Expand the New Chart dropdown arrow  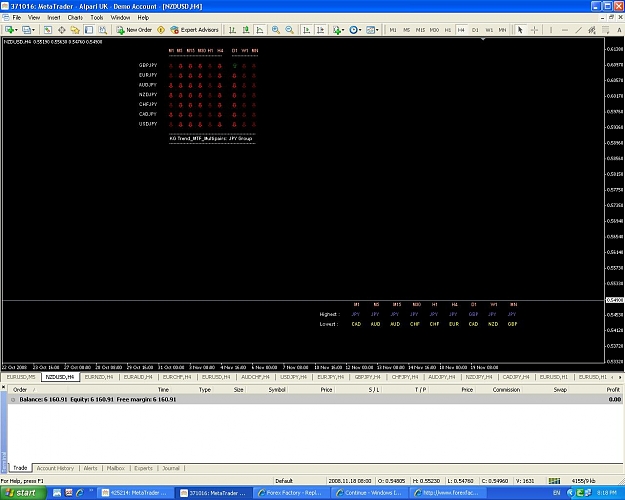[16, 30]
